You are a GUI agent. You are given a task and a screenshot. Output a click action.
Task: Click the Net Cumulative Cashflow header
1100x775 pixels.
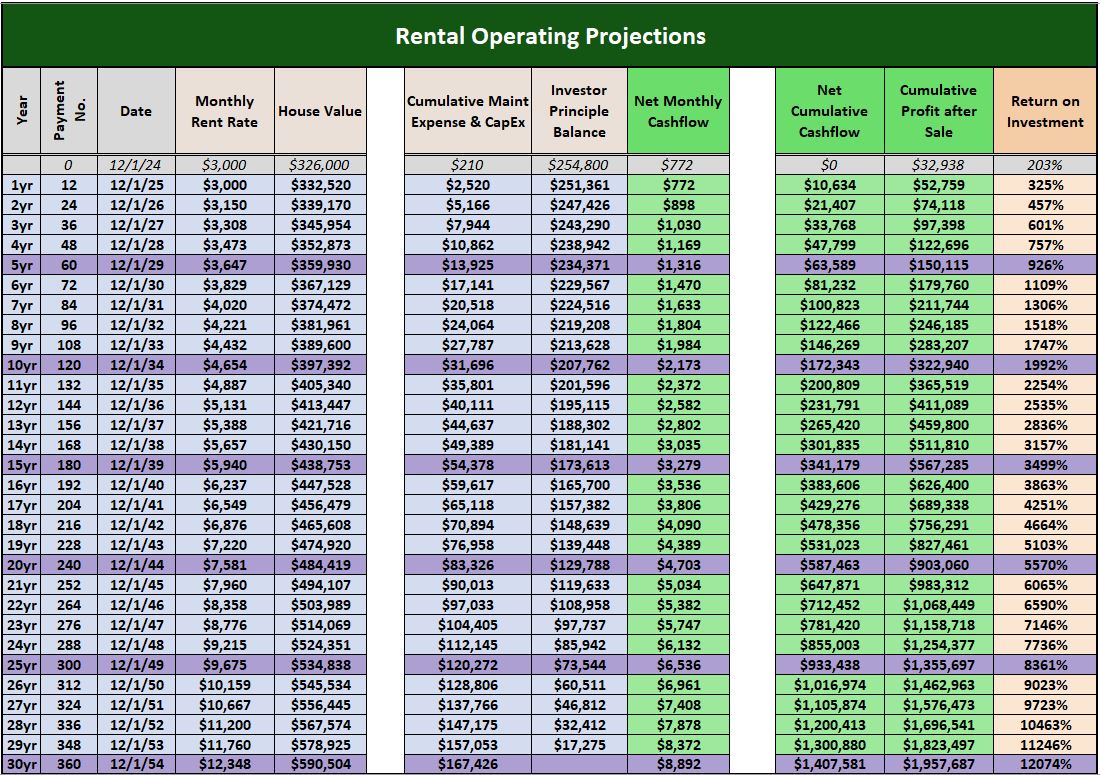[828, 110]
